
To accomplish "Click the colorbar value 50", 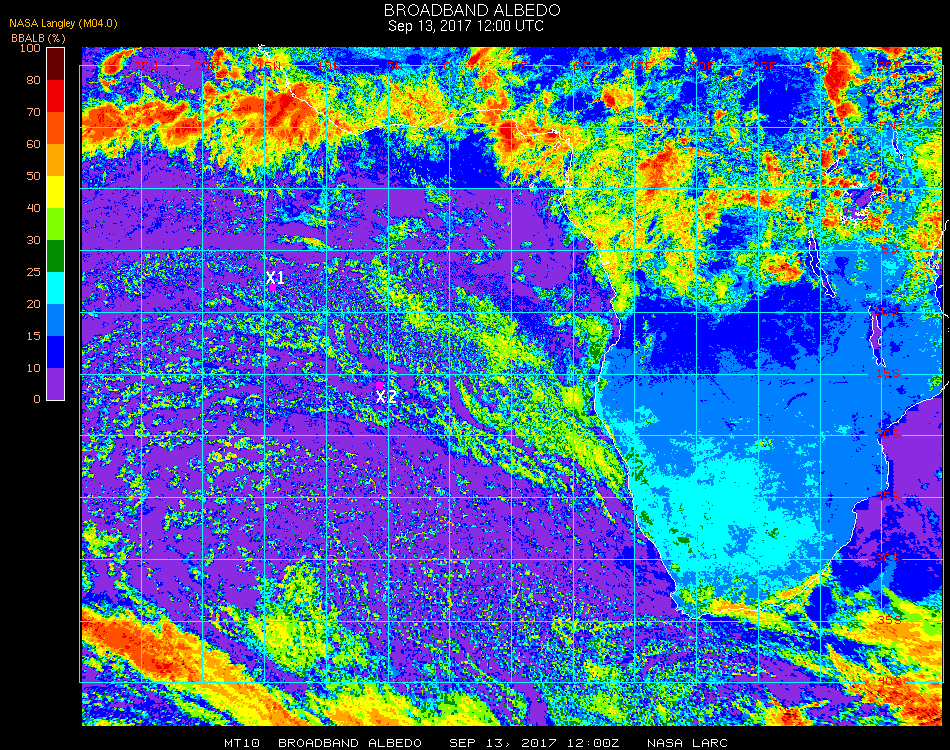I will 33,176.
